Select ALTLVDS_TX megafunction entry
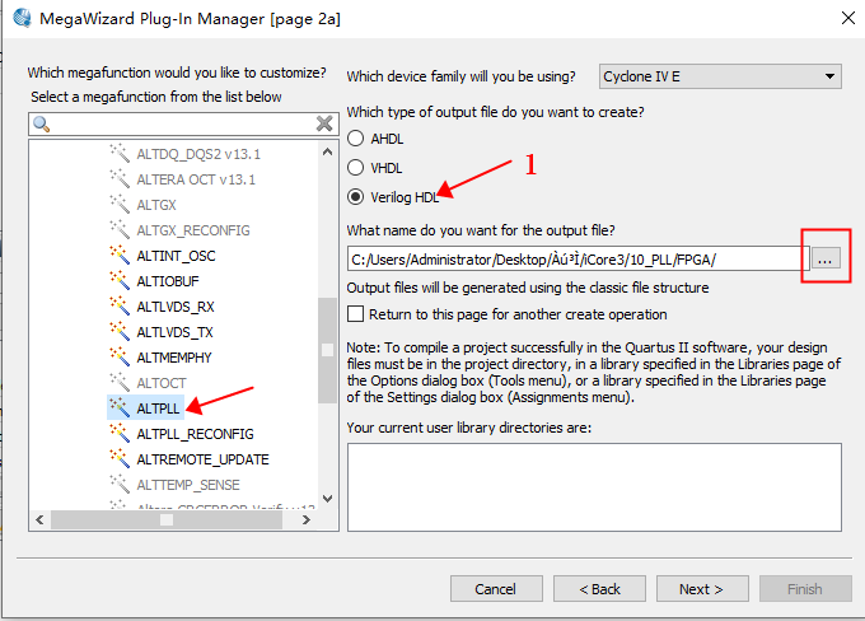Viewport: 865px width, 621px height. click(175, 332)
